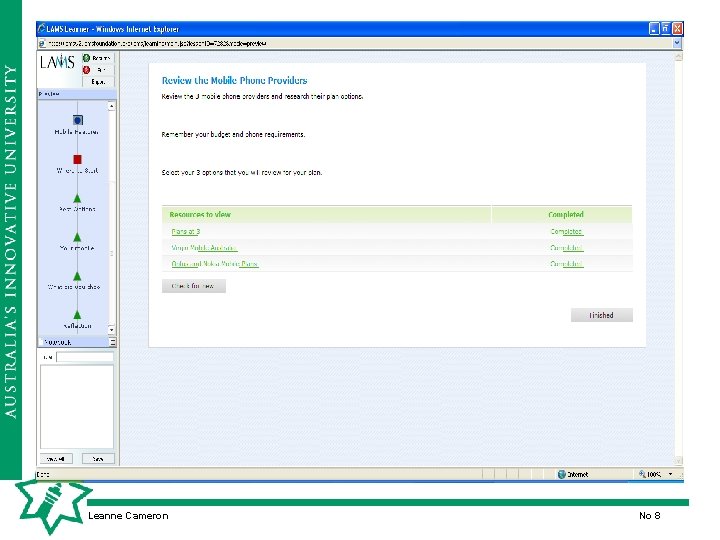
Task: Close the LAMS Learner window
Action: click(677, 29)
